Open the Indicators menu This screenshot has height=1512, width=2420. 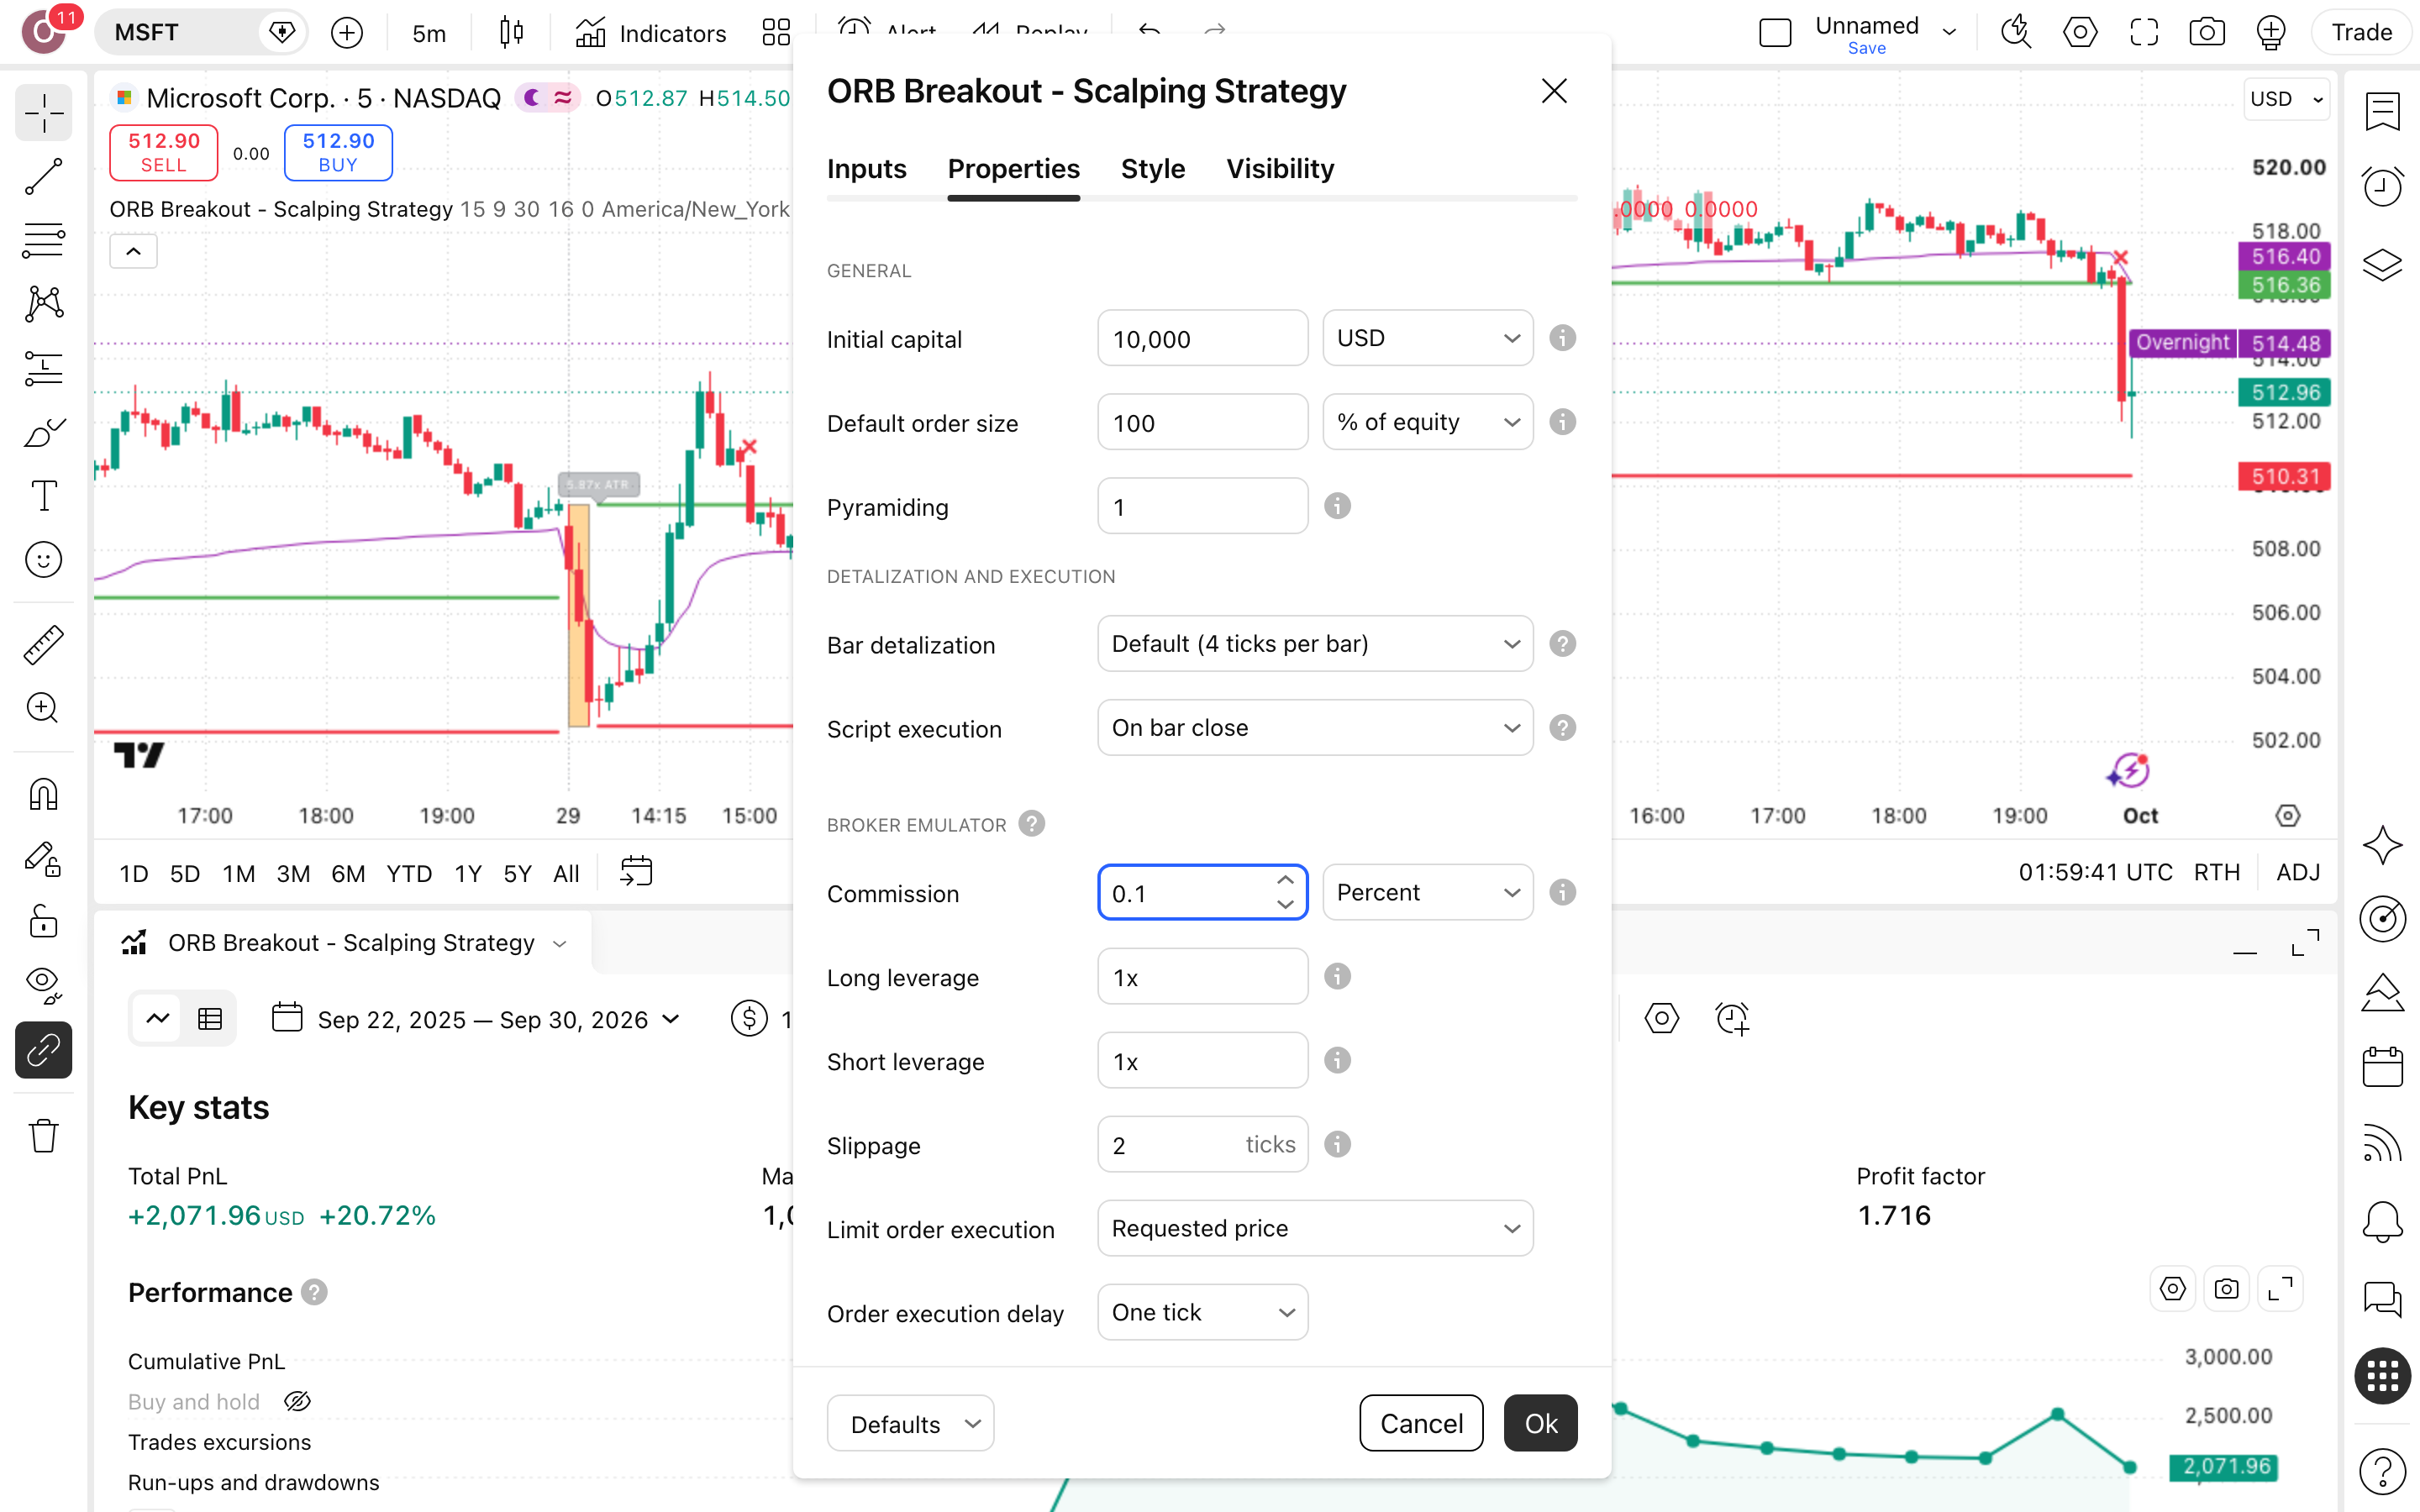click(x=651, y=33)
